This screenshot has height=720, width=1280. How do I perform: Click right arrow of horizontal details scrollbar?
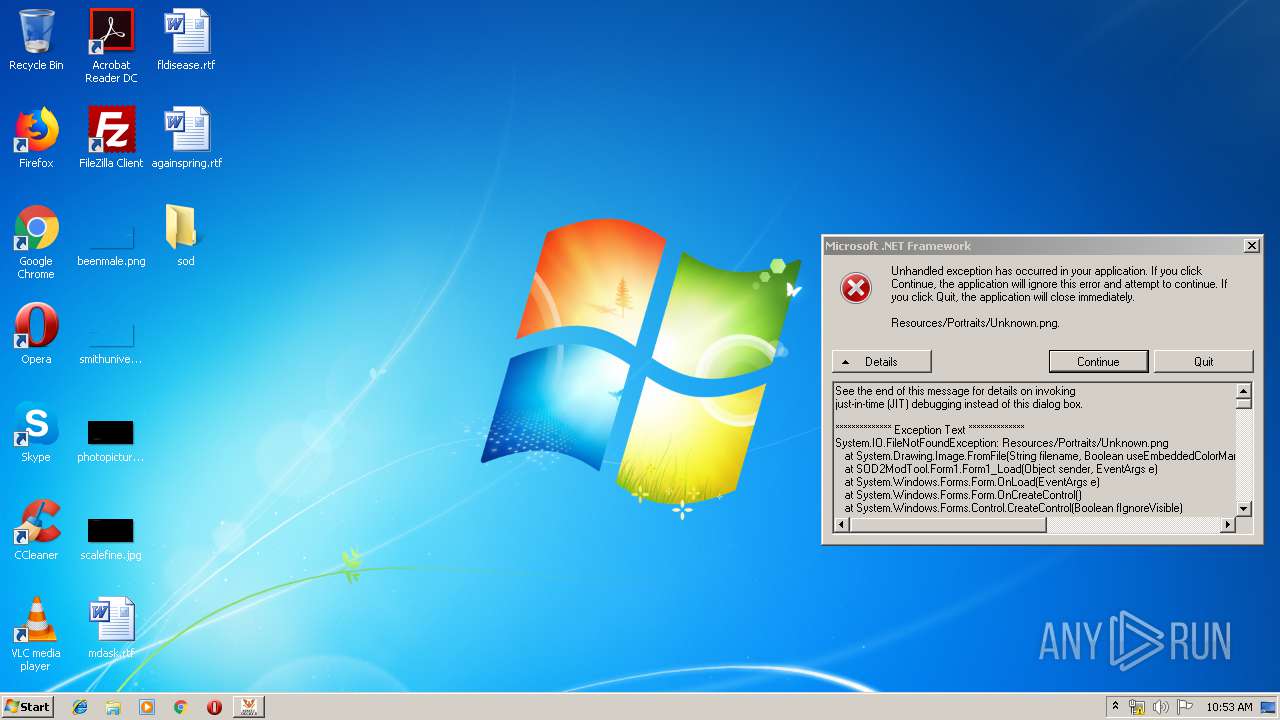1228,524
